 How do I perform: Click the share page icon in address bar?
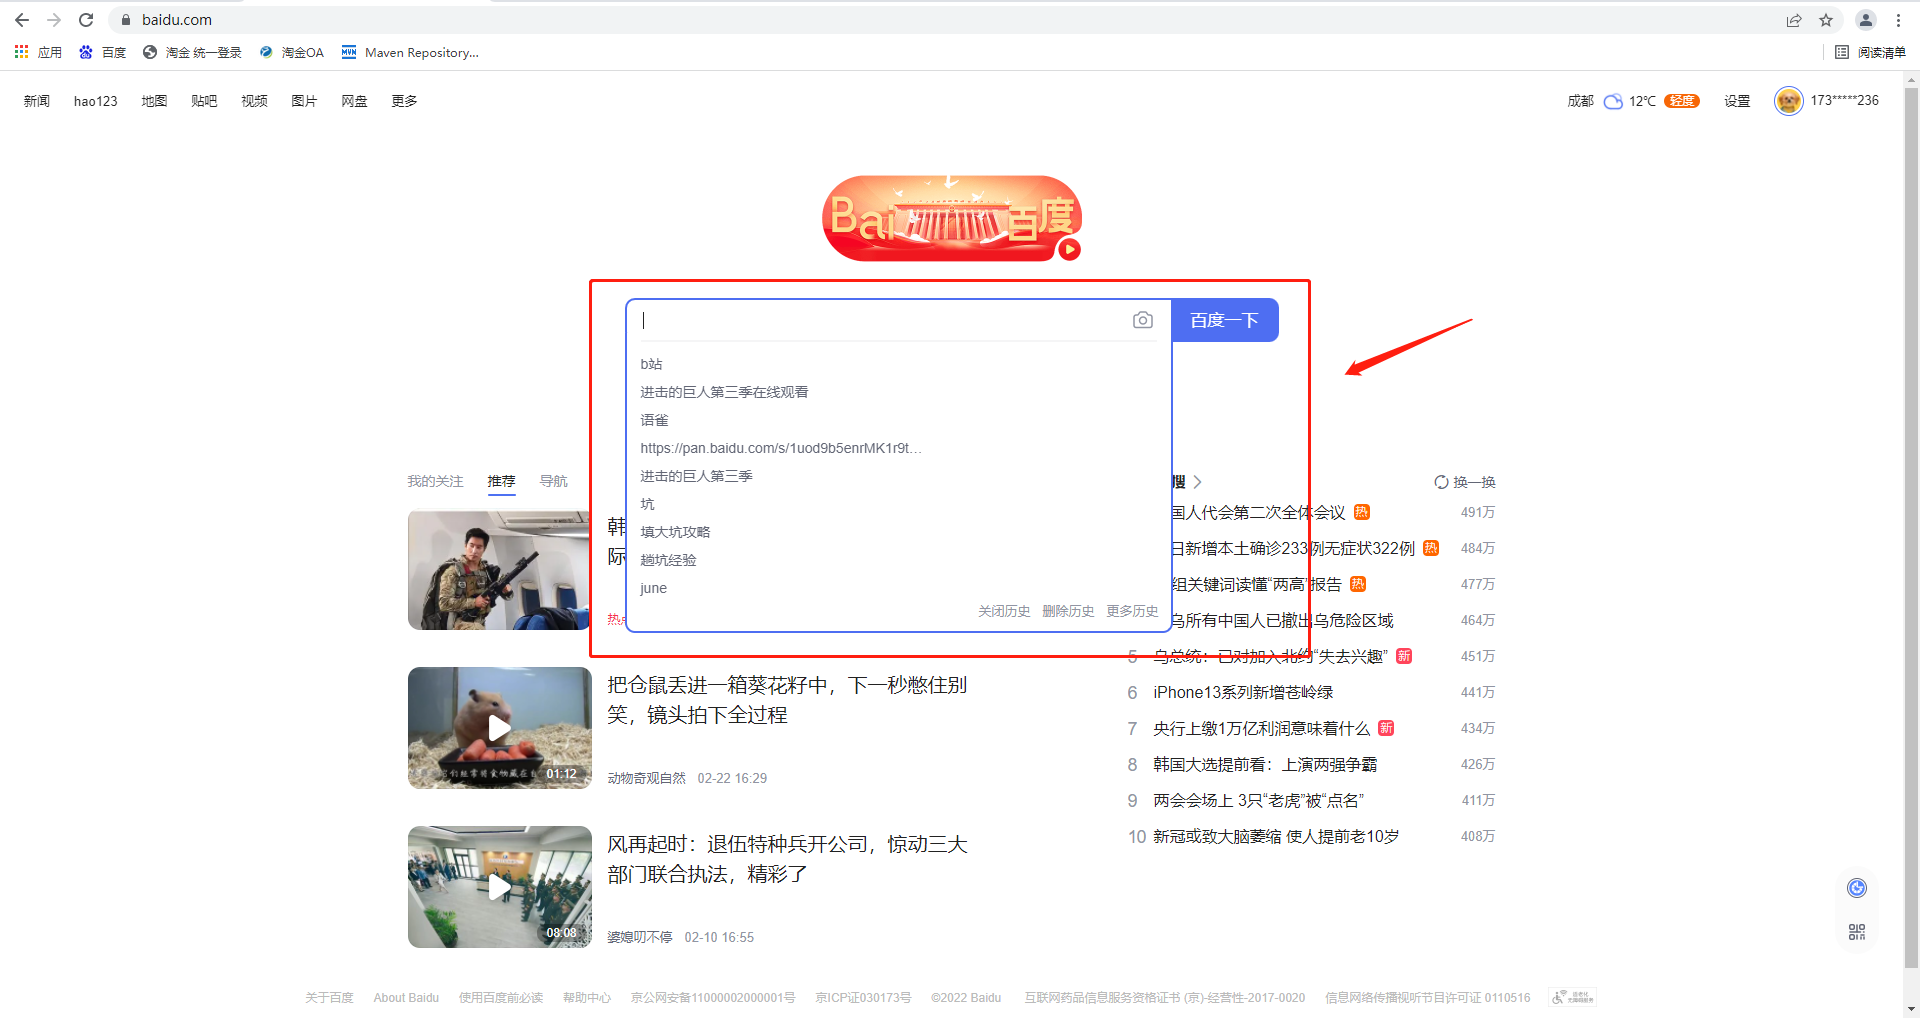tap(1794, 20)
